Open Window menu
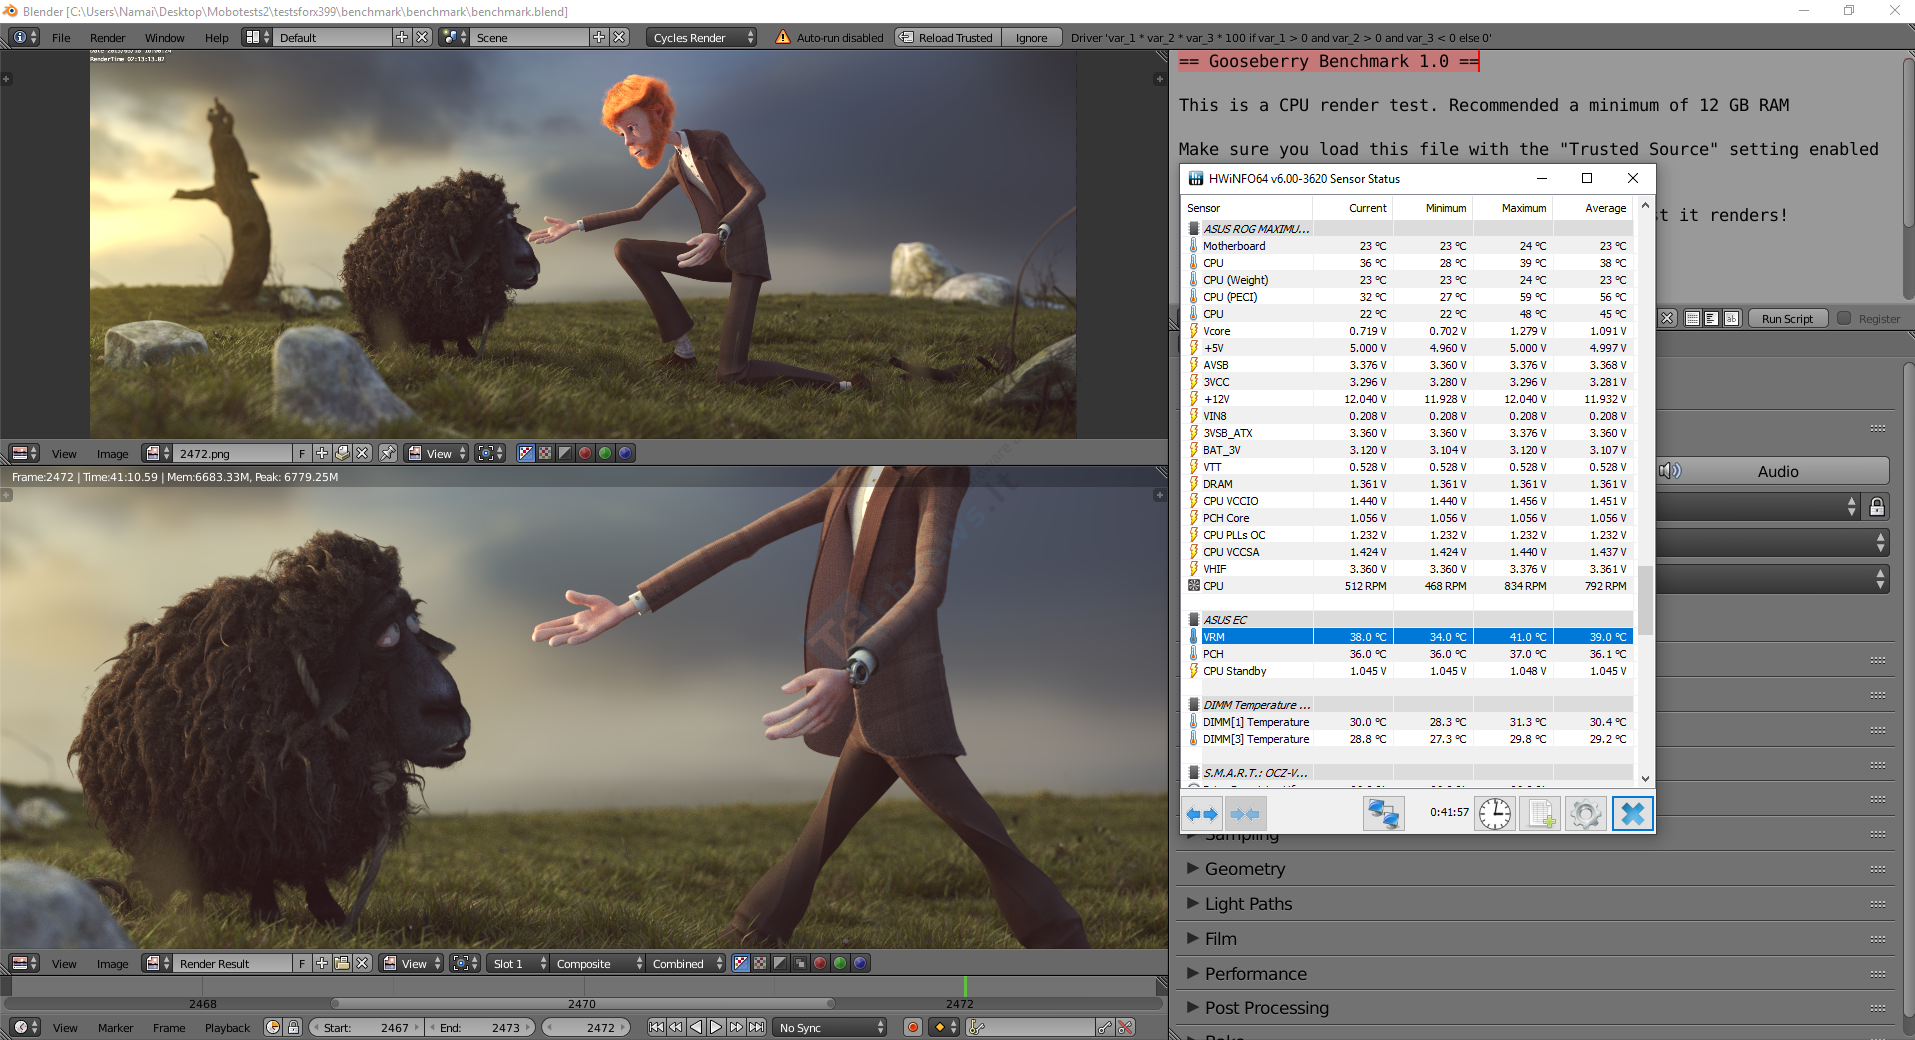The width and height of the screenshot is (1915, 1040). pos(164,37)
